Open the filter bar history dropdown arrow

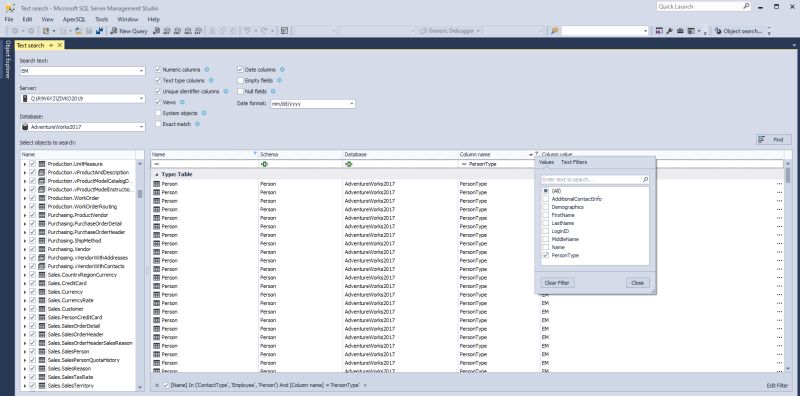tap(365, 385)
